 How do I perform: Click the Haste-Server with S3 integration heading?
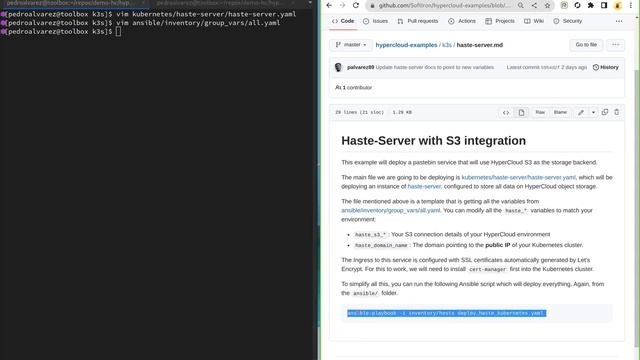(x=433, y=141)
